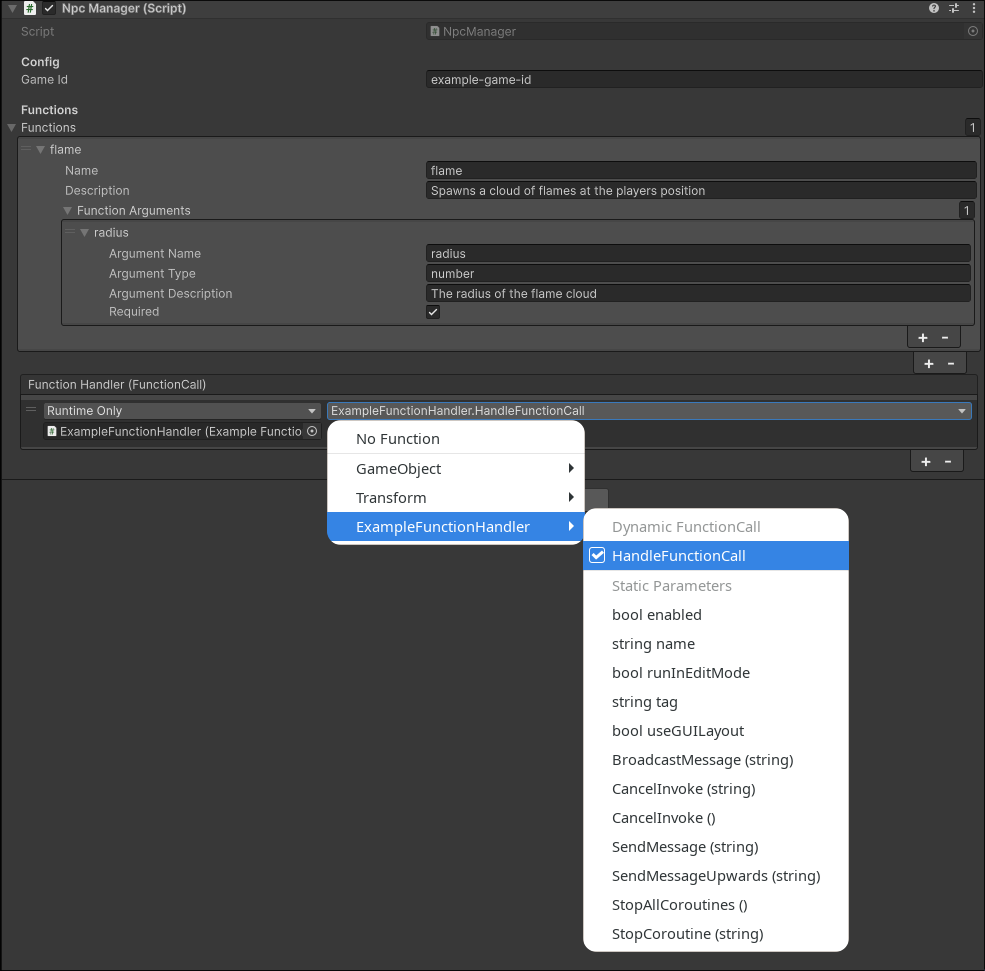
Task: Open the help documentation for Npc Manager
Action: (x=932, y=8)
